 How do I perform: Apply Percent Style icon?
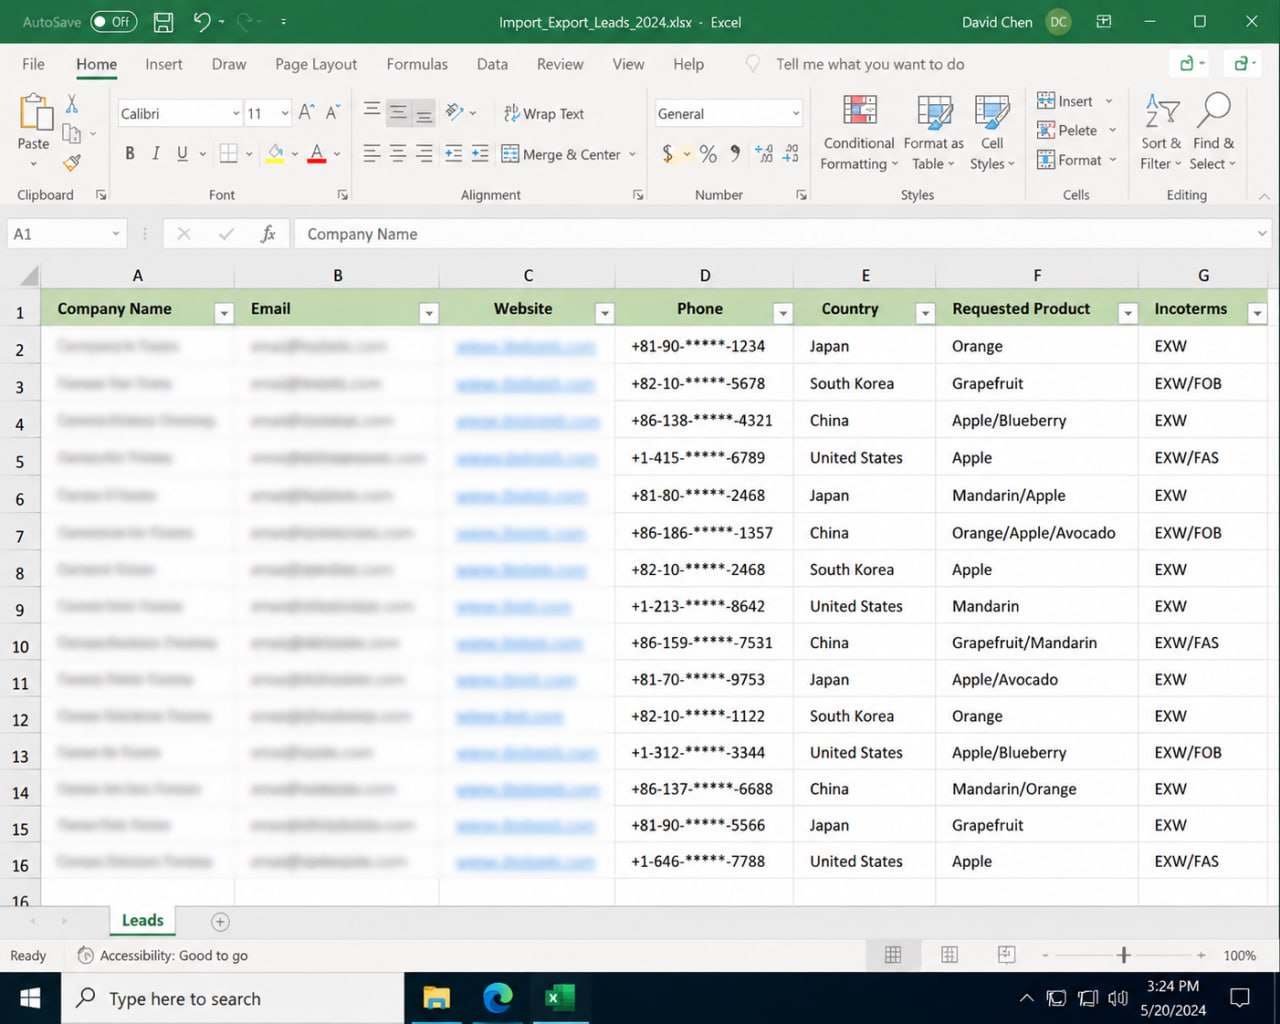tap(708, 153)
